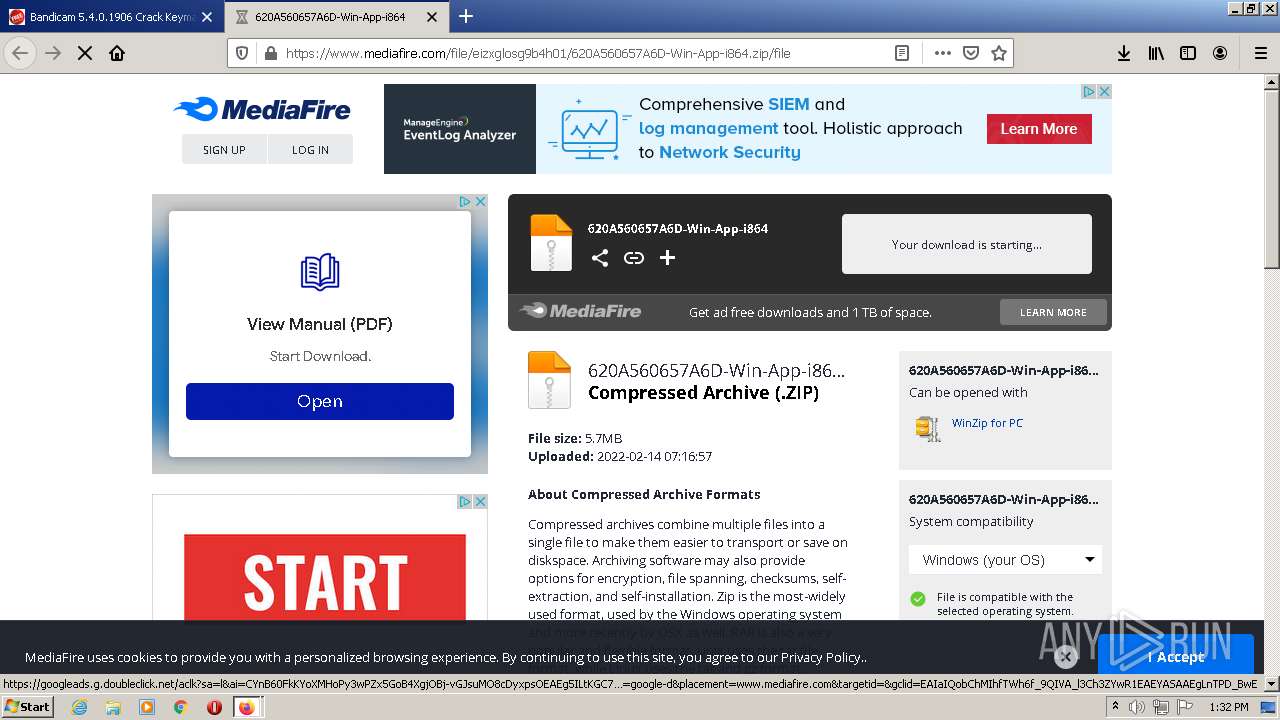Click the Firefox forward arrow button

coord(53,53)
